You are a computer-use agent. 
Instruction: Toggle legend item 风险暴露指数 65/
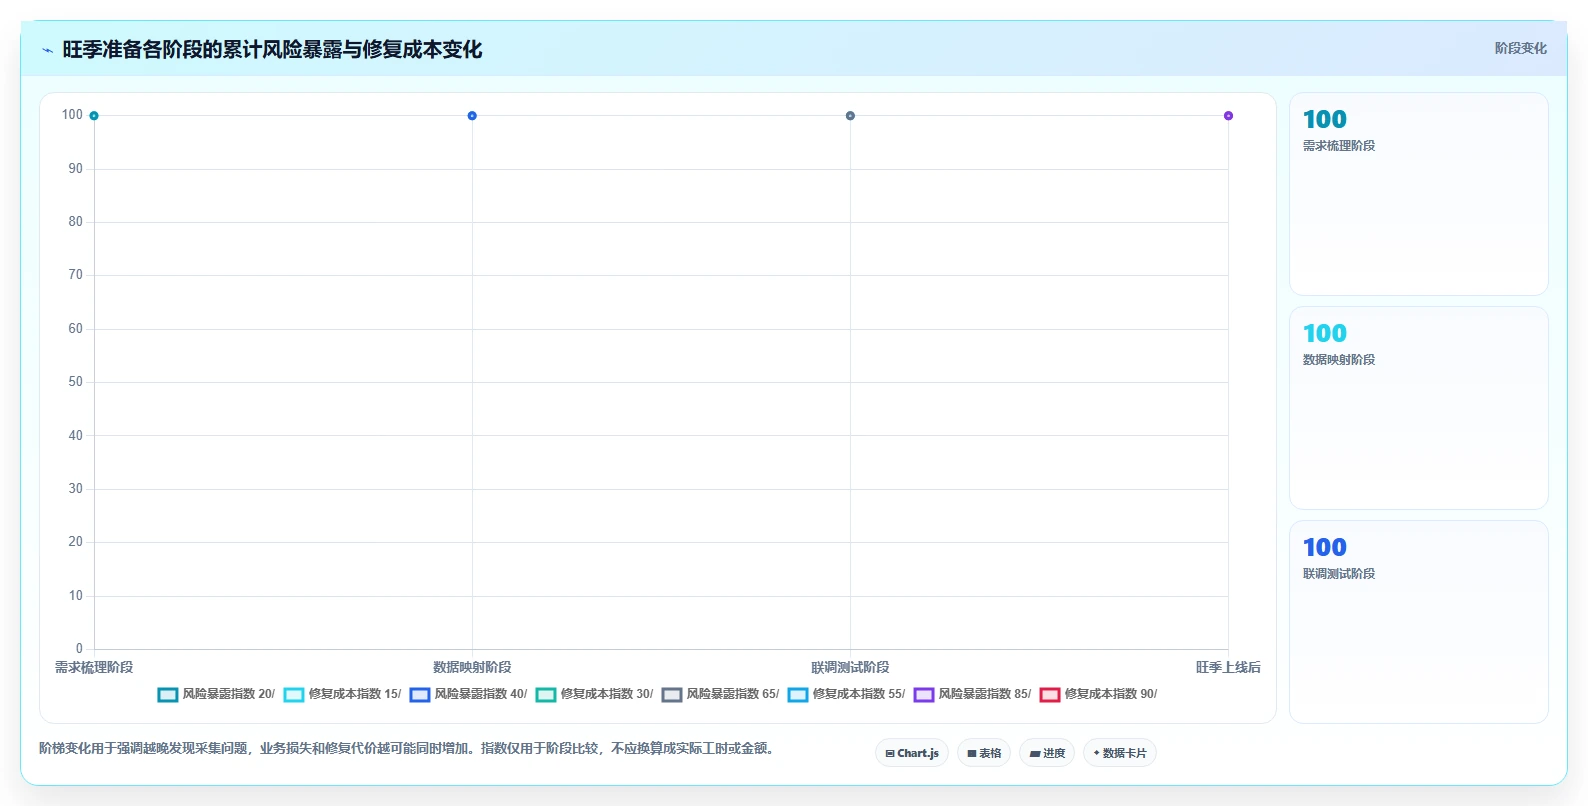click(720, 694)
